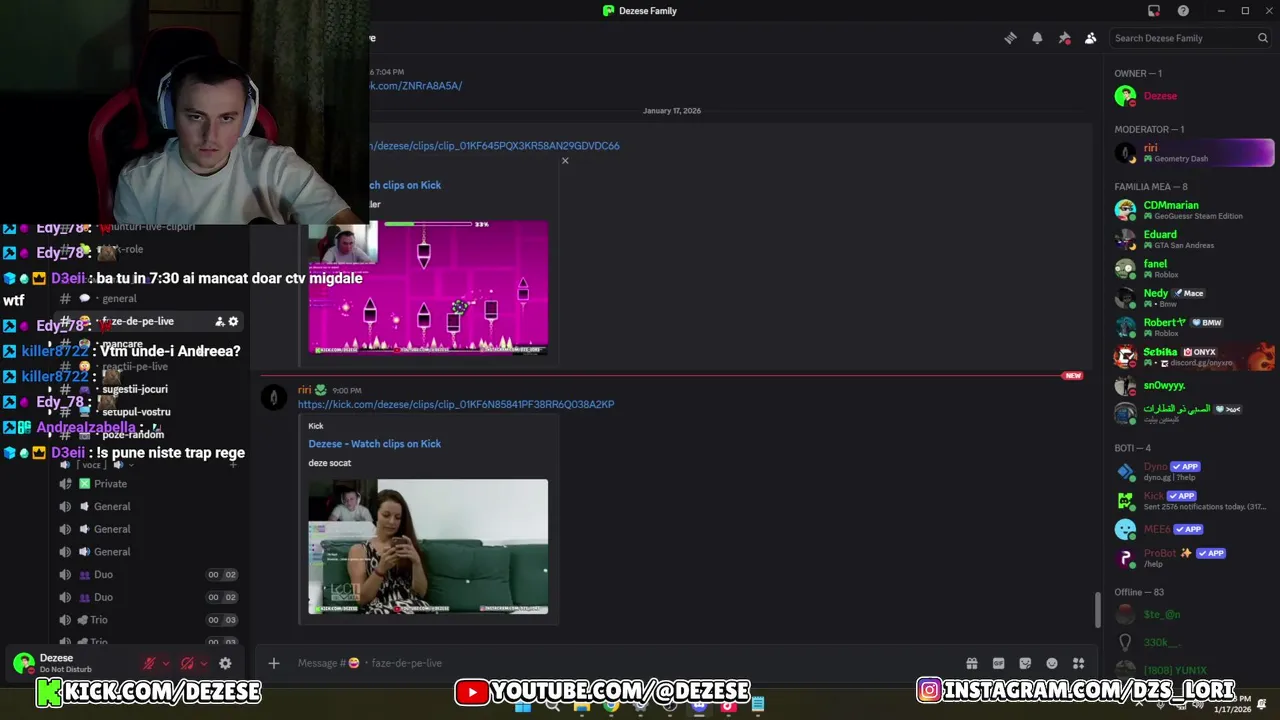Select the faze-de-pe-live channel
1280x720 pixels.
click(150, 321)
